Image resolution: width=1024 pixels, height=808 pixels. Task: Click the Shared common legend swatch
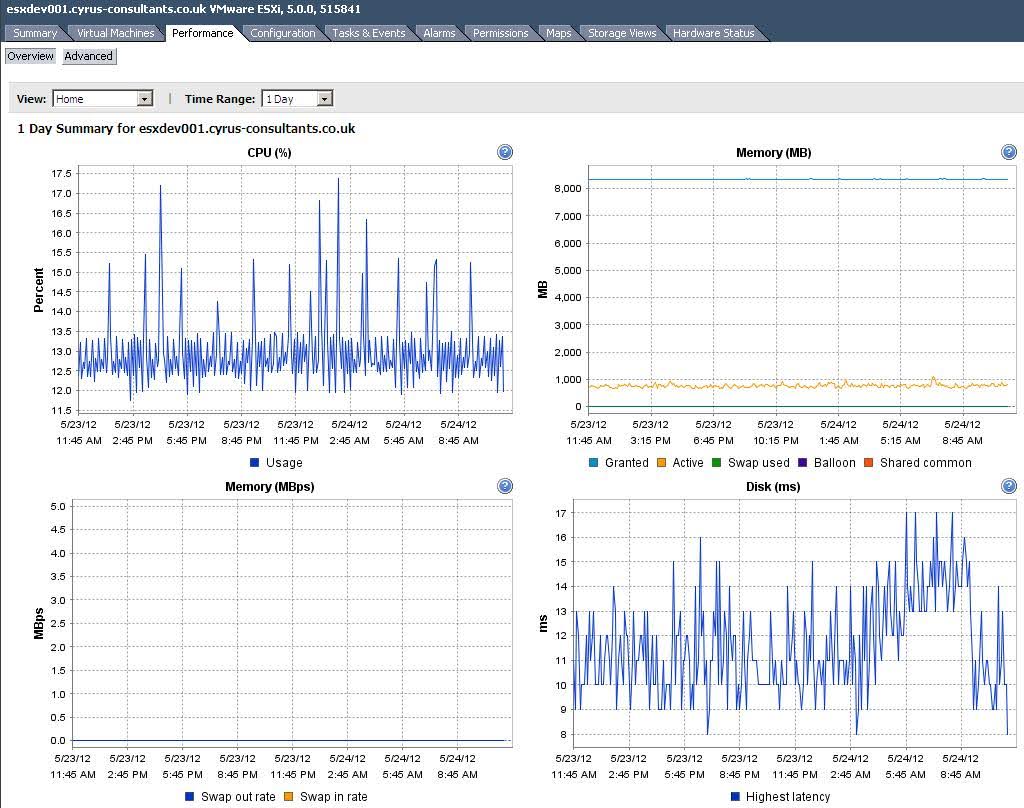pos(868,462)
